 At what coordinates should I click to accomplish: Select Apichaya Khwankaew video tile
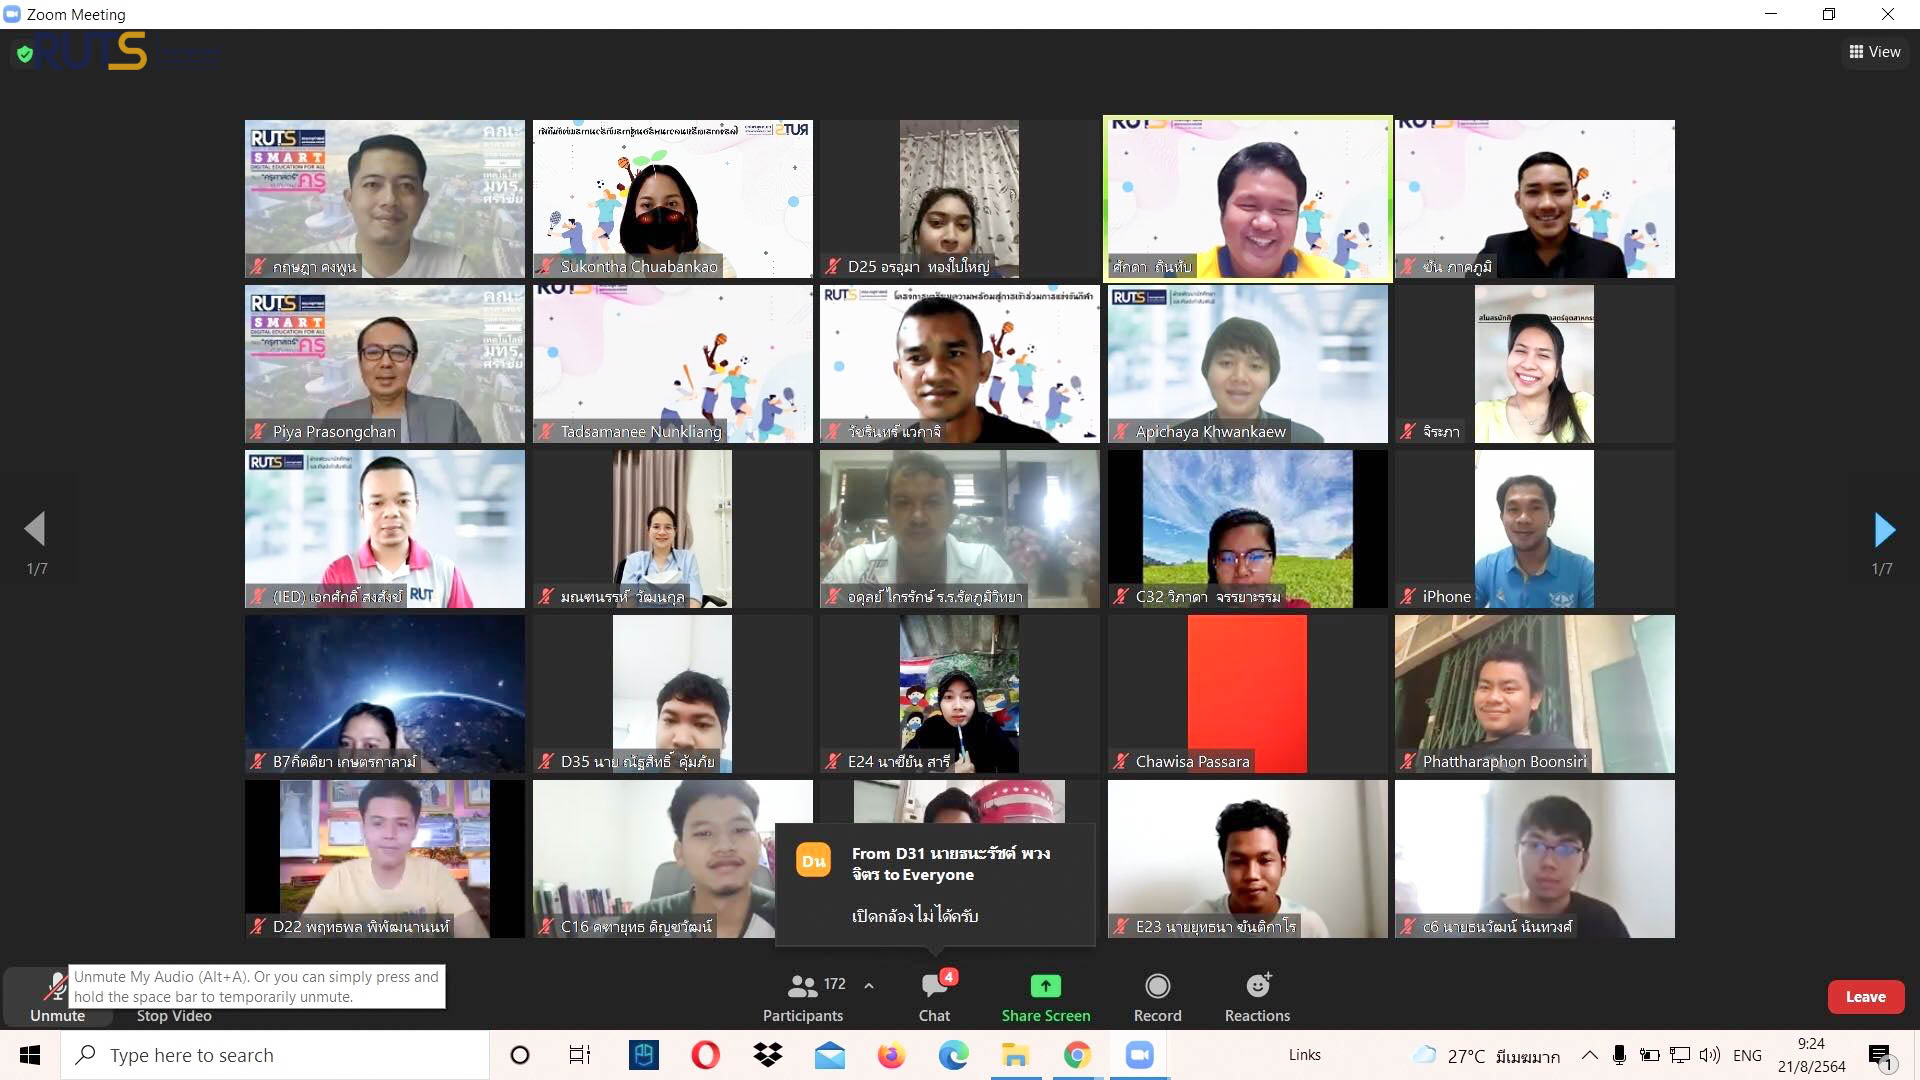coord(1247,364)
